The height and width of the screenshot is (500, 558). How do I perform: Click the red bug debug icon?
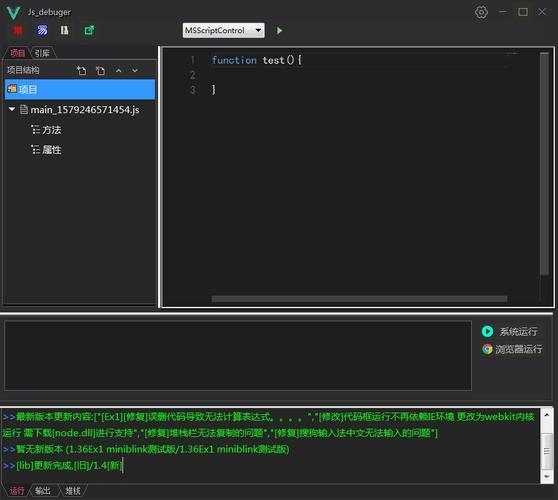[18, 30]
